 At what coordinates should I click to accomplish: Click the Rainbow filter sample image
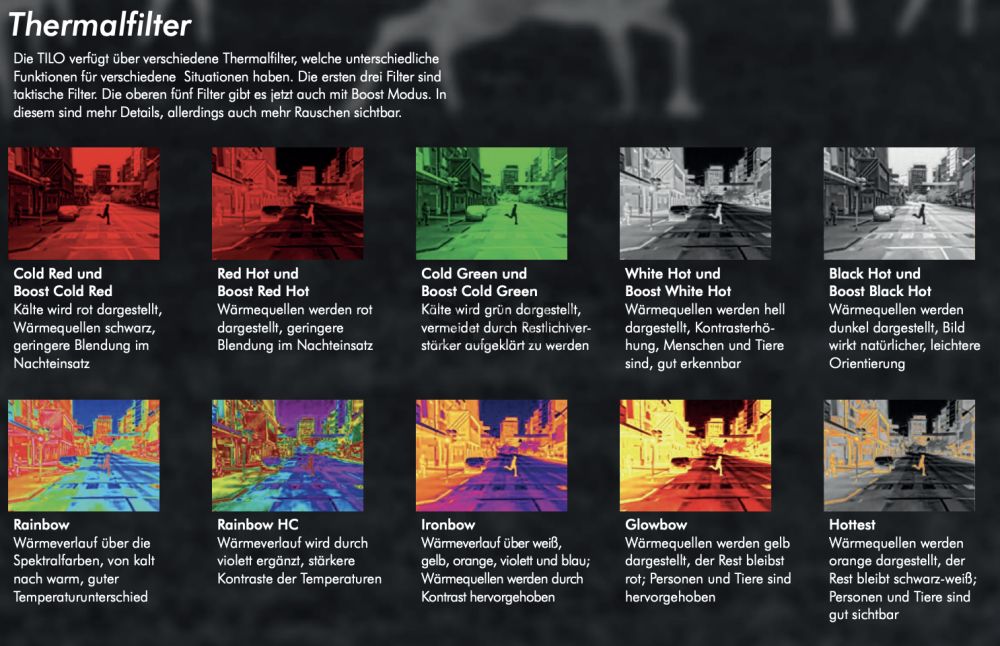click(x=84, y=455)
